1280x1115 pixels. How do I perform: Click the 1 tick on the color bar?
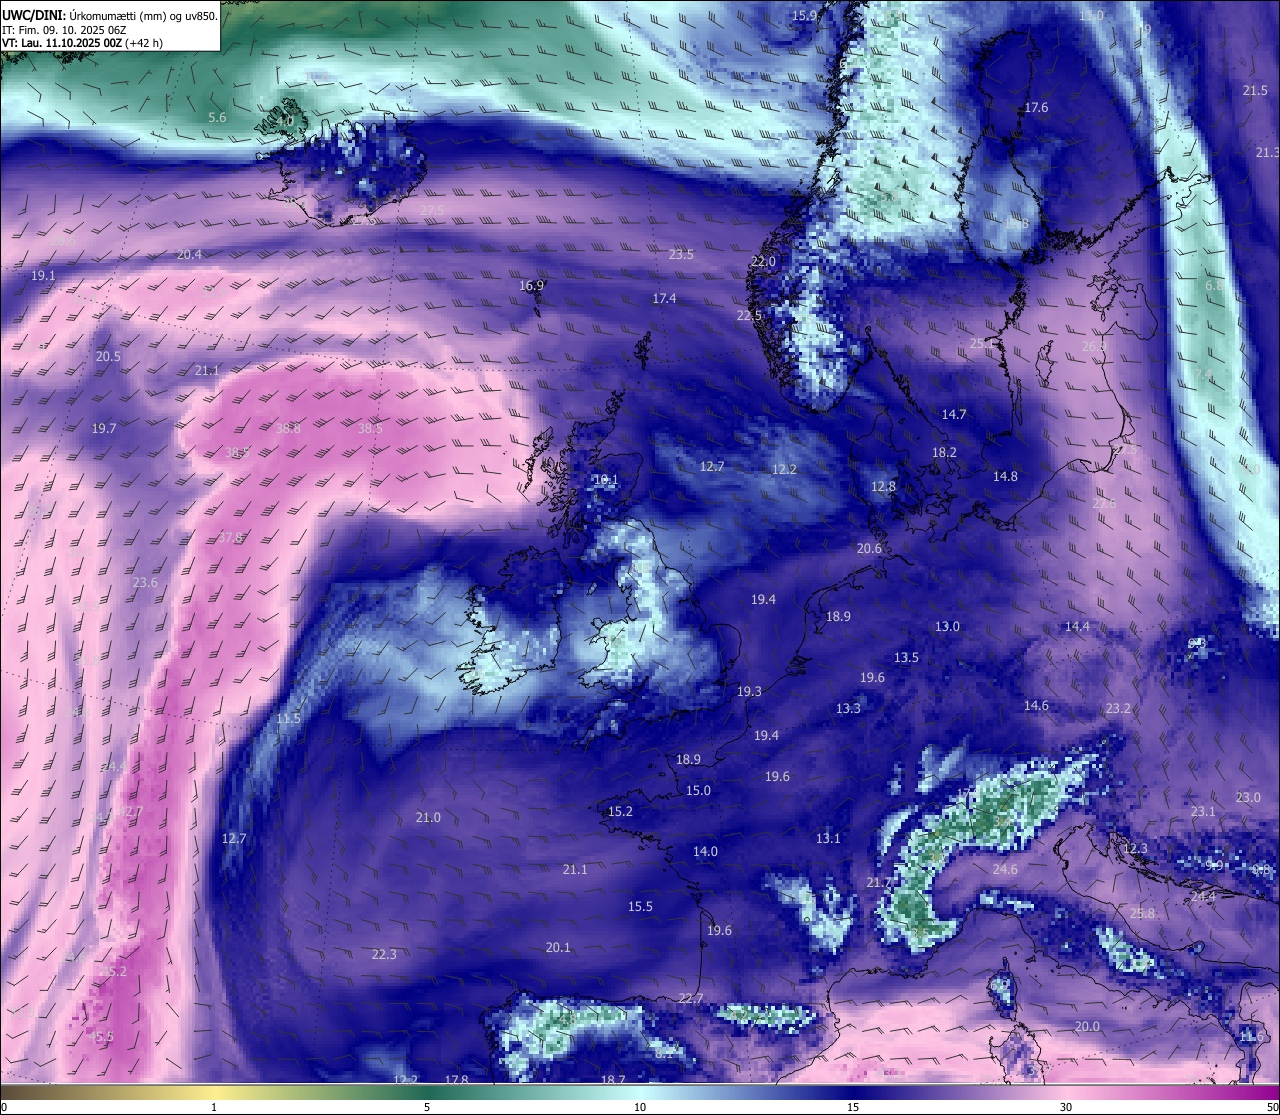(214, 1107)
